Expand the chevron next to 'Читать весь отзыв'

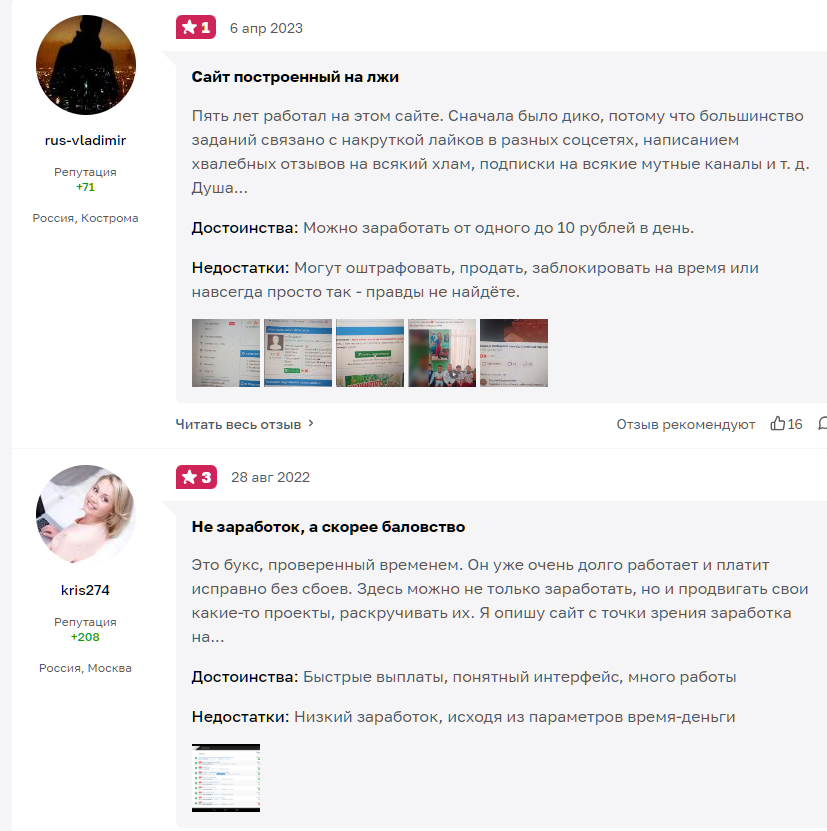coord(311,423)
